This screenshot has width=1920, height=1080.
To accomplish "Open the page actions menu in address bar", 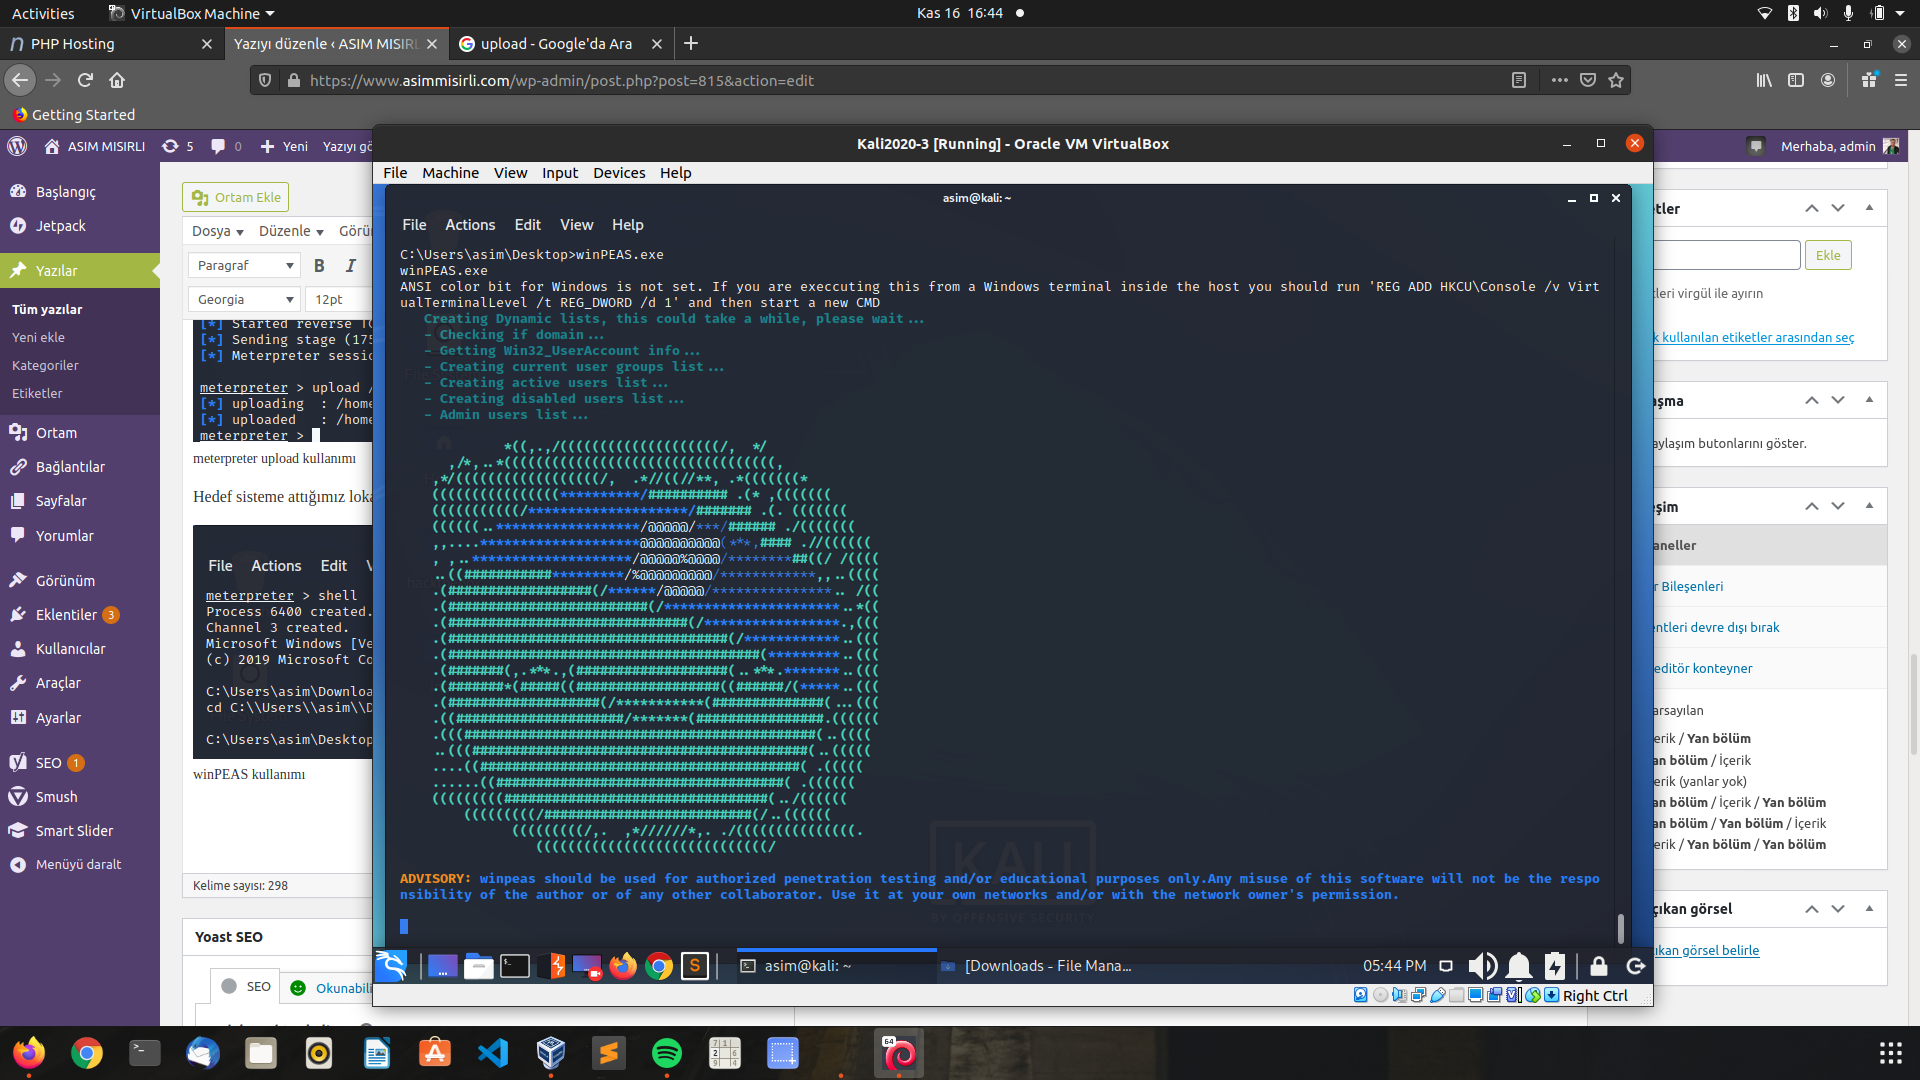I will tap(1559, 80).
